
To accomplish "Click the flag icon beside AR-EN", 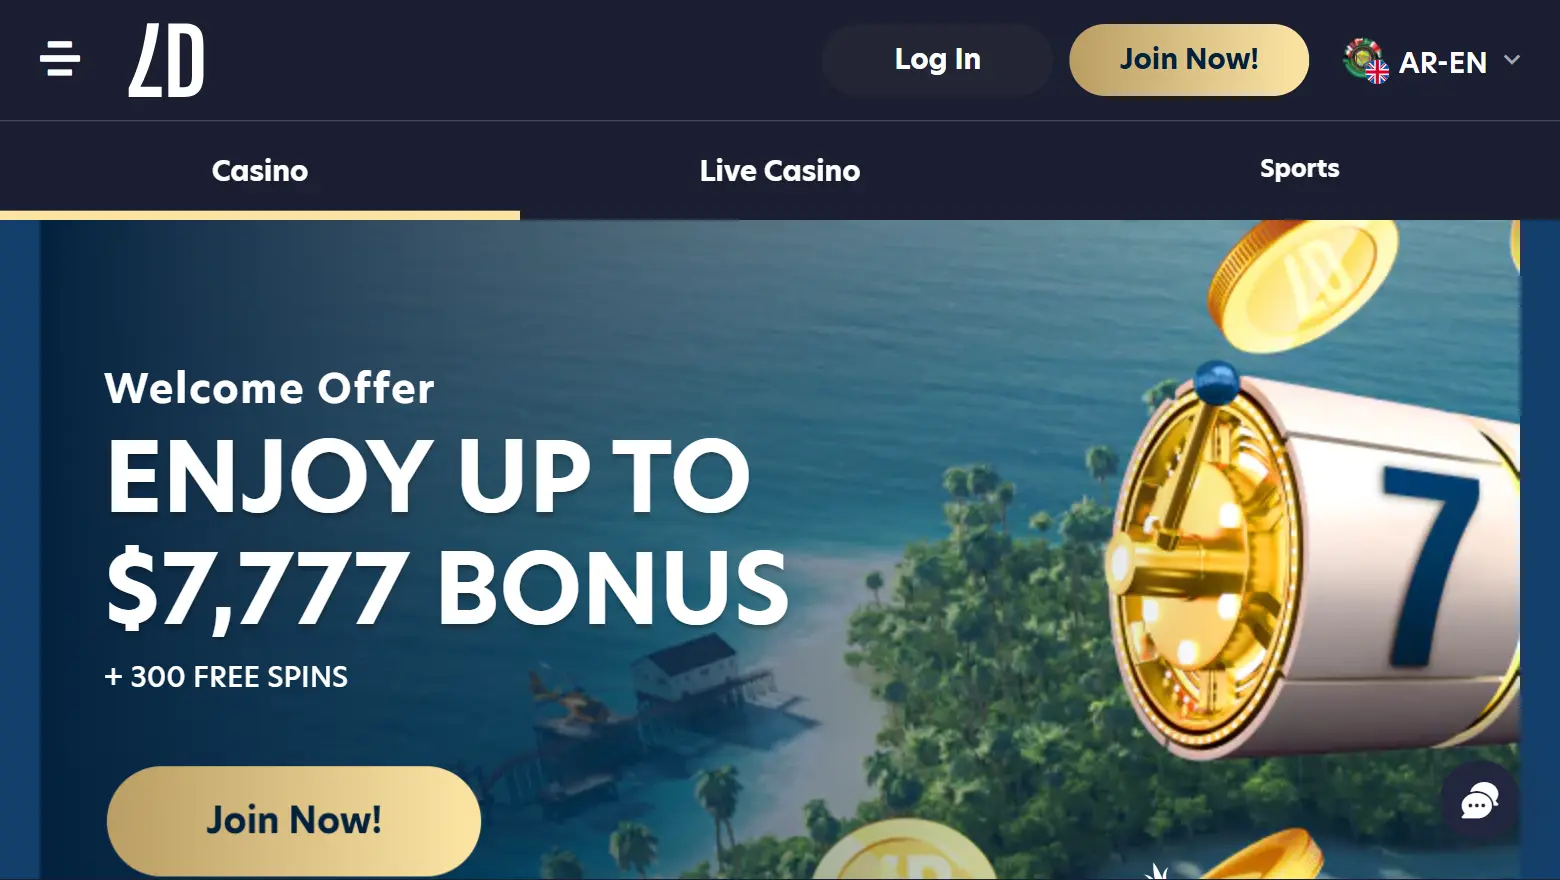I will tap(1366, 61).
